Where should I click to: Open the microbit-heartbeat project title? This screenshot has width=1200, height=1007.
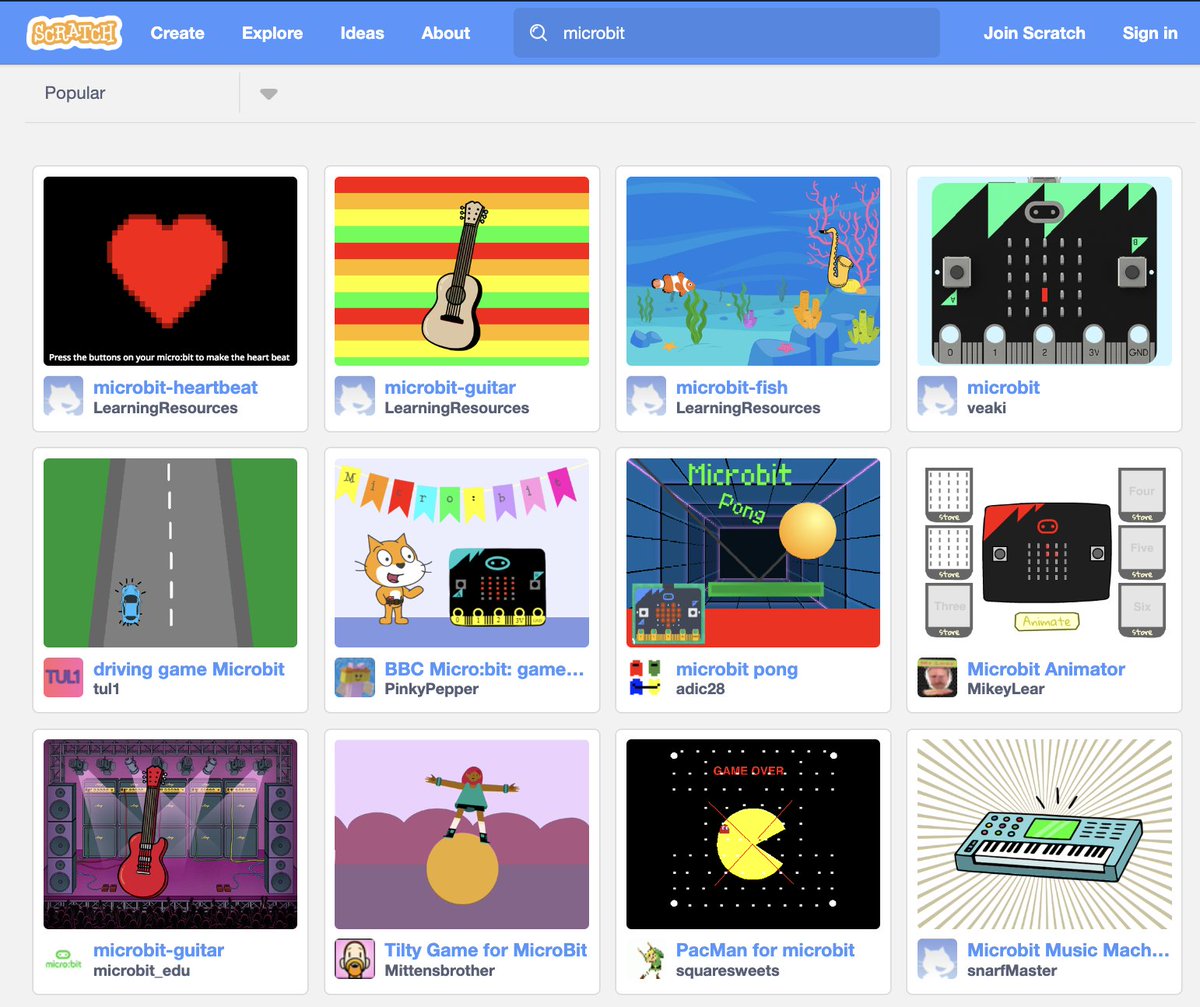click(x=175, y=387)
